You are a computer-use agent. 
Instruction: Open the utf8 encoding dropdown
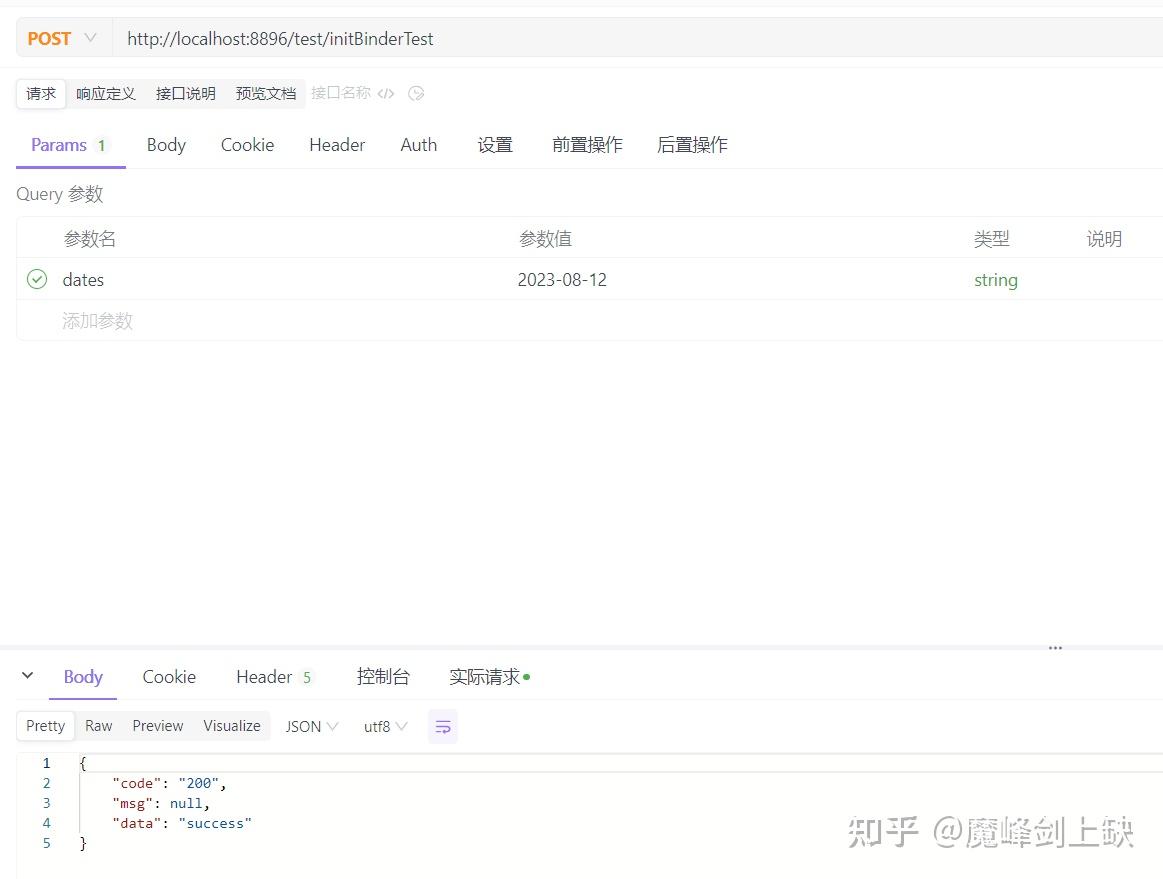tap(384, 726)
